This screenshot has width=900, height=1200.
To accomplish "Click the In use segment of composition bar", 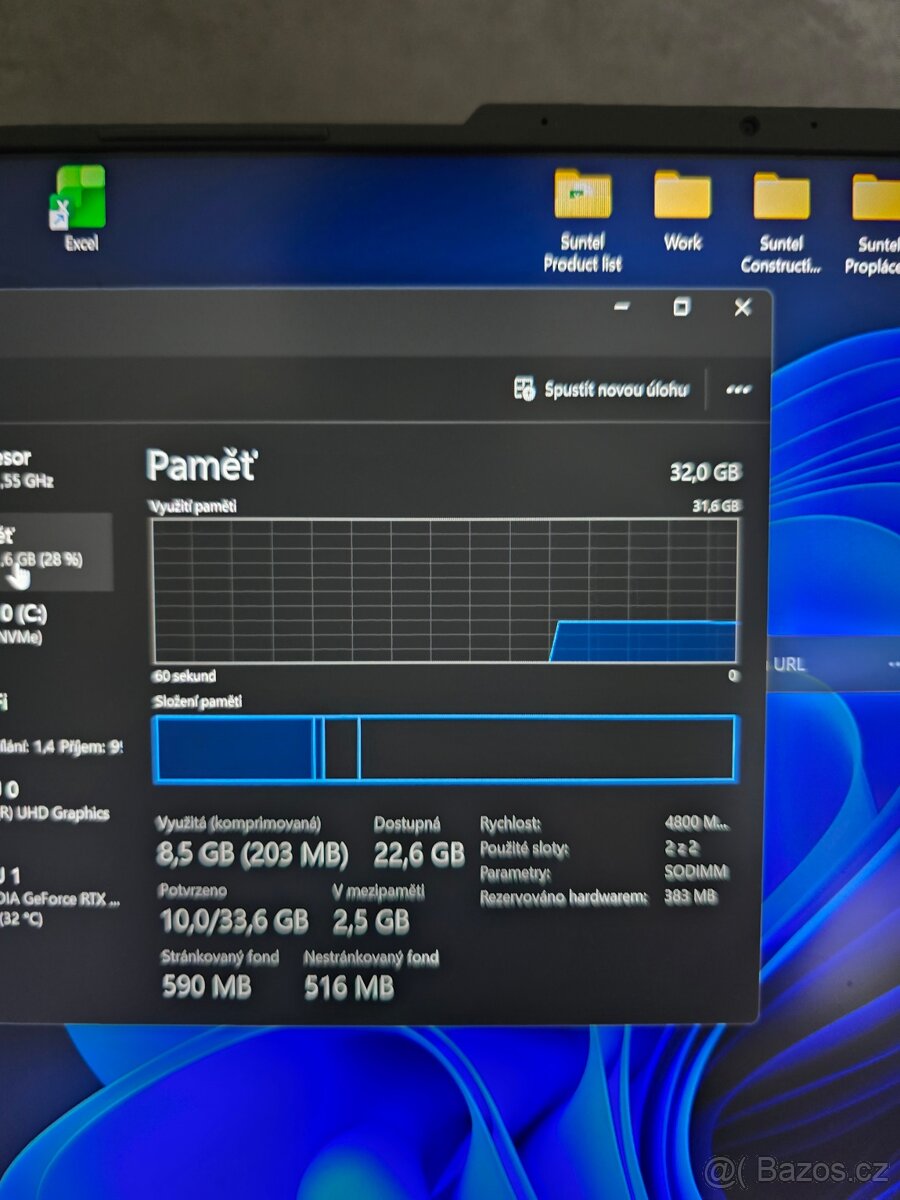I will (235, 748).
